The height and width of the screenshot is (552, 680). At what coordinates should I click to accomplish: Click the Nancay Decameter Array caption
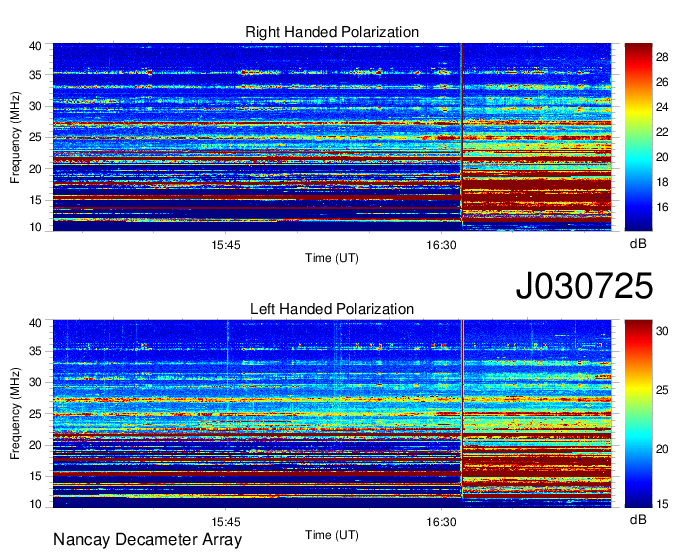point(147,540)
